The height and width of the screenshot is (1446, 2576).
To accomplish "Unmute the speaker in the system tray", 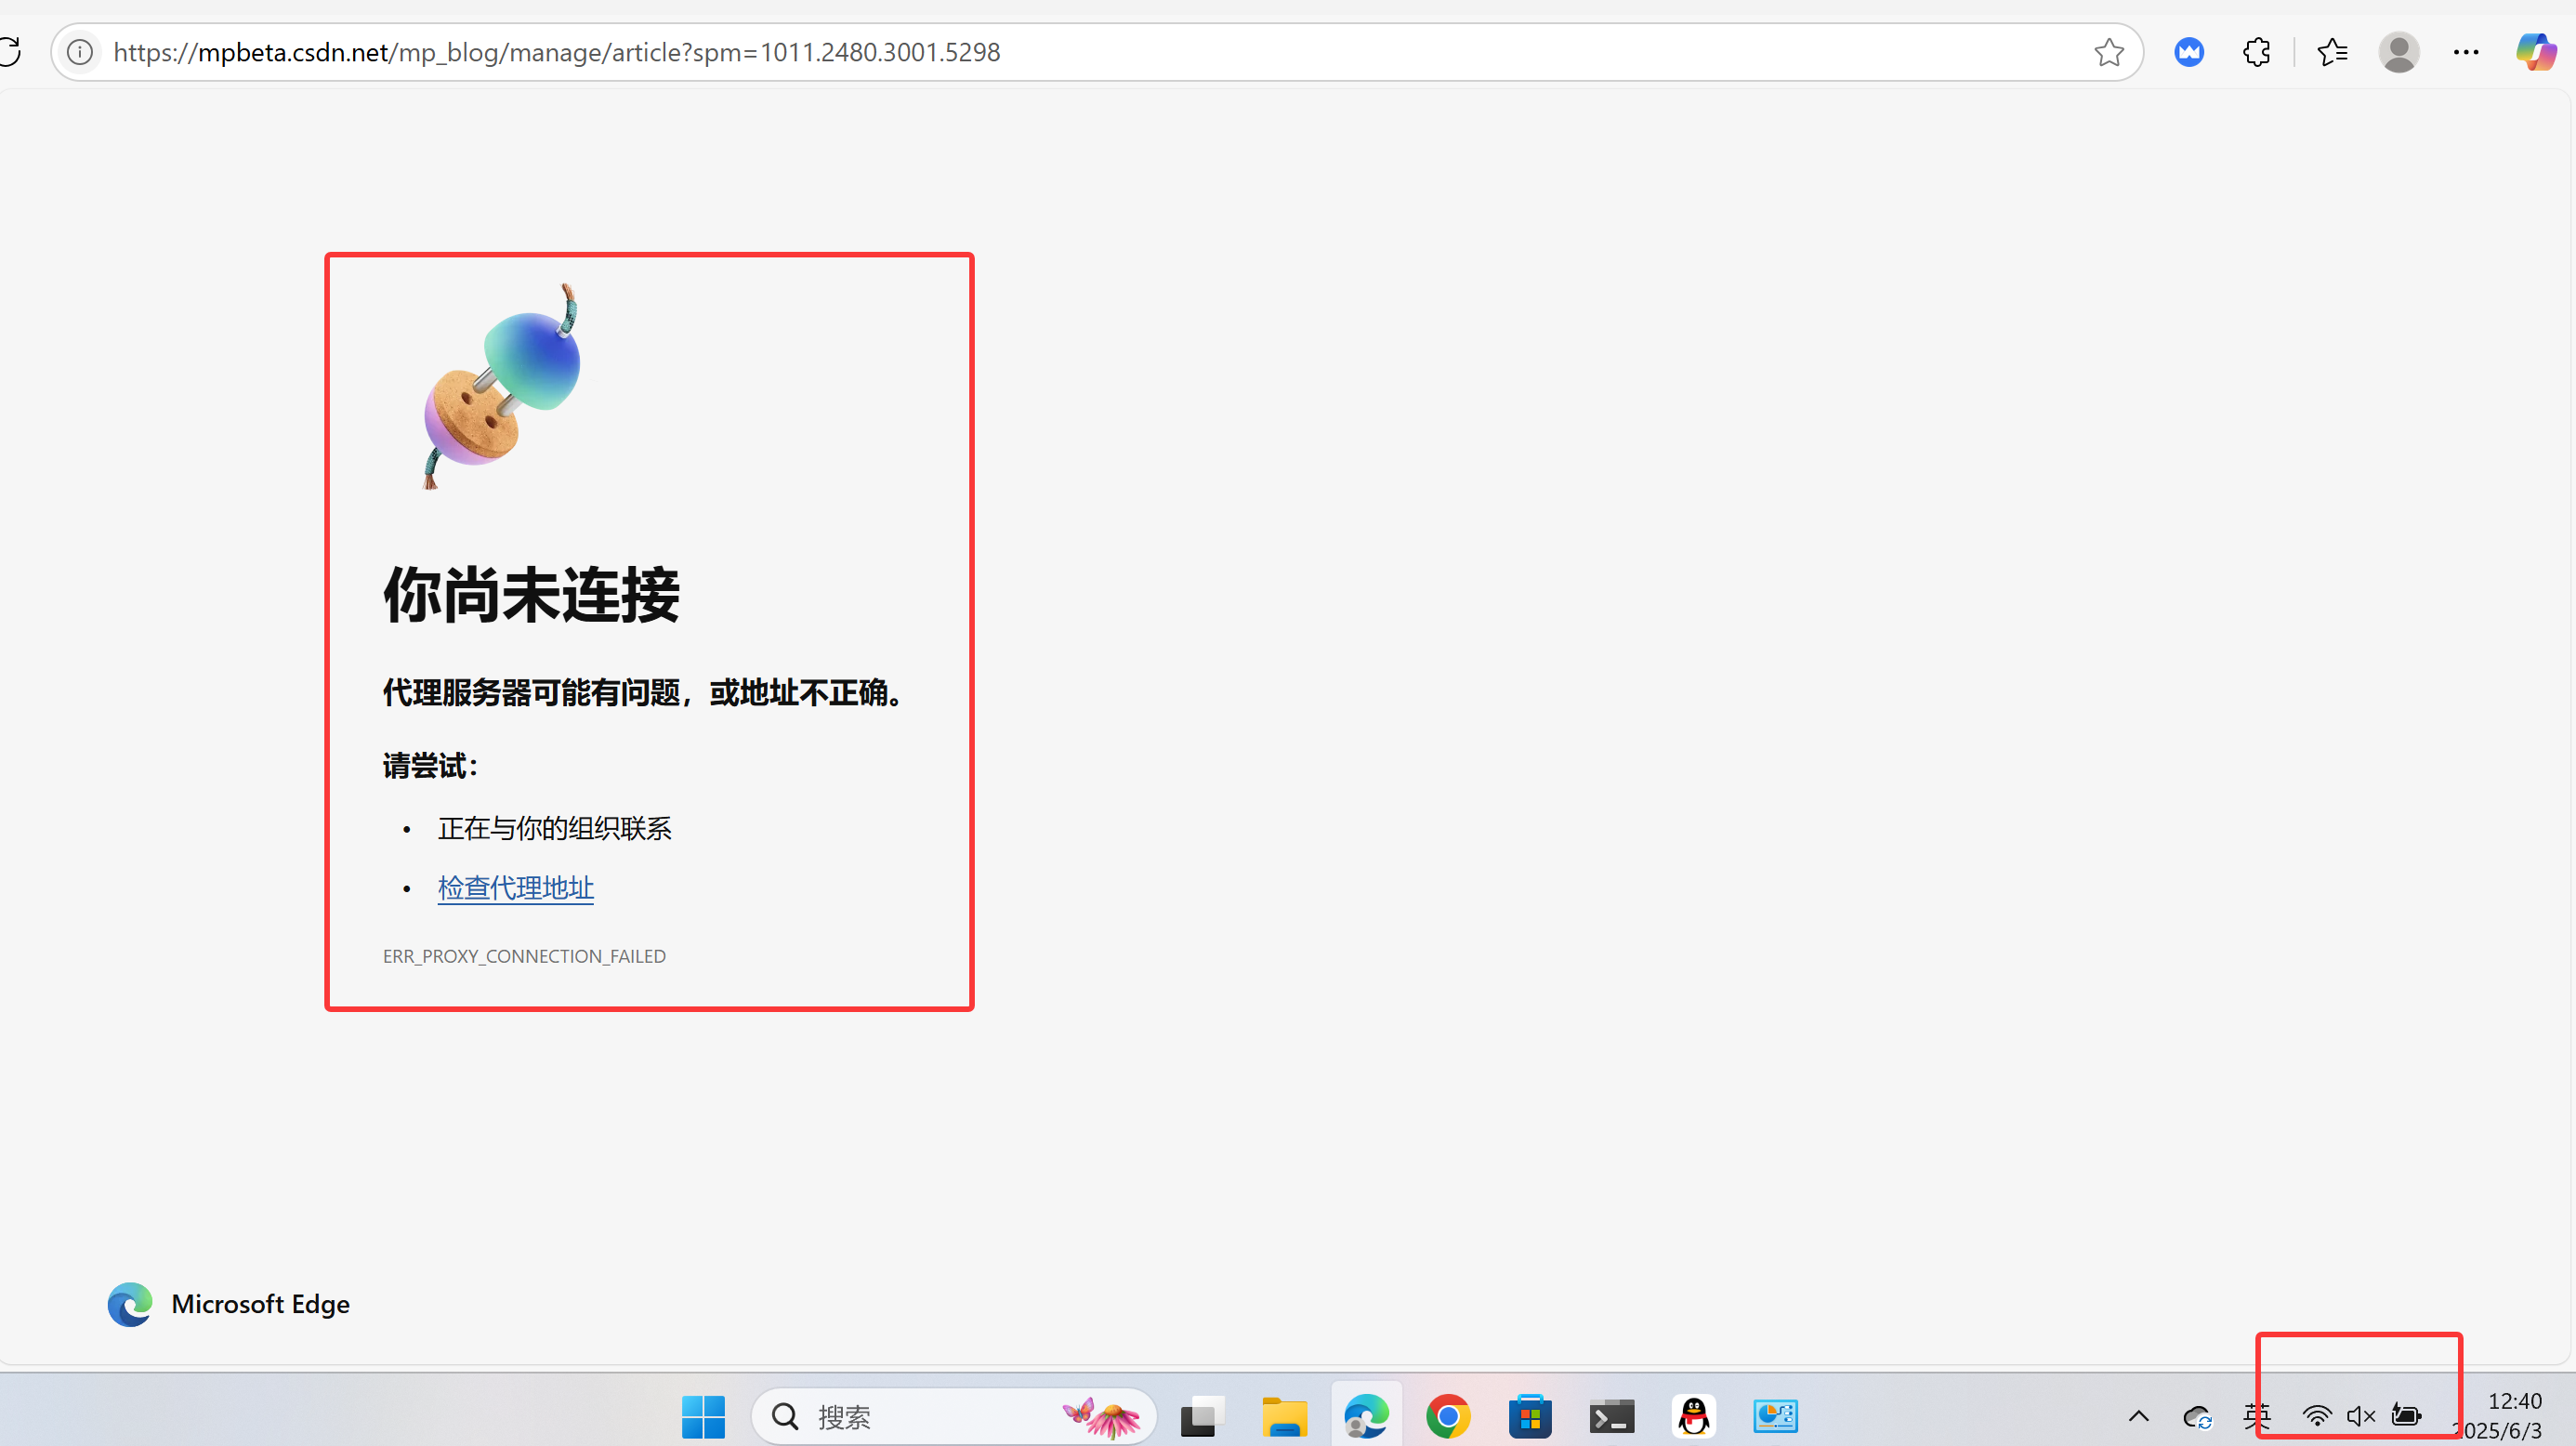I will coord(2361,1416).
